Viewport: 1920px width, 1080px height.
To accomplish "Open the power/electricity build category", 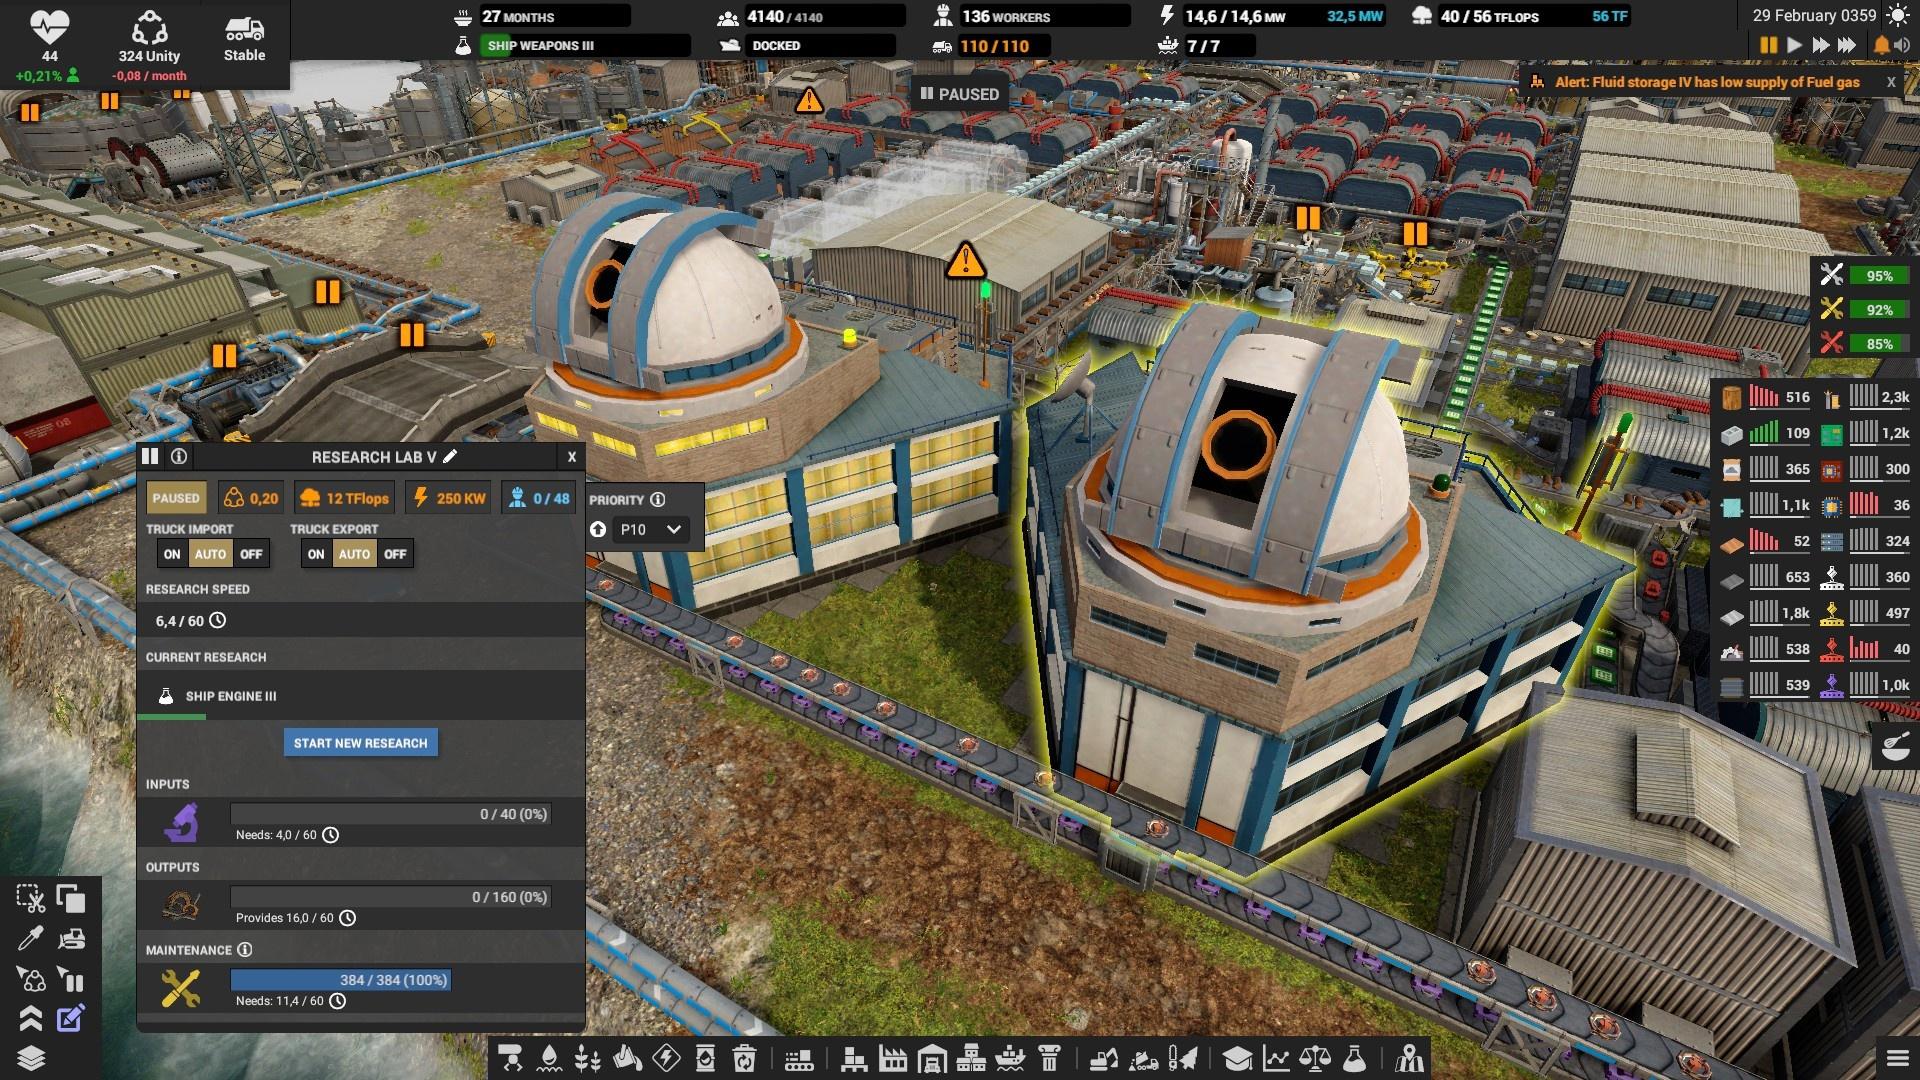I will [666, 1058].
